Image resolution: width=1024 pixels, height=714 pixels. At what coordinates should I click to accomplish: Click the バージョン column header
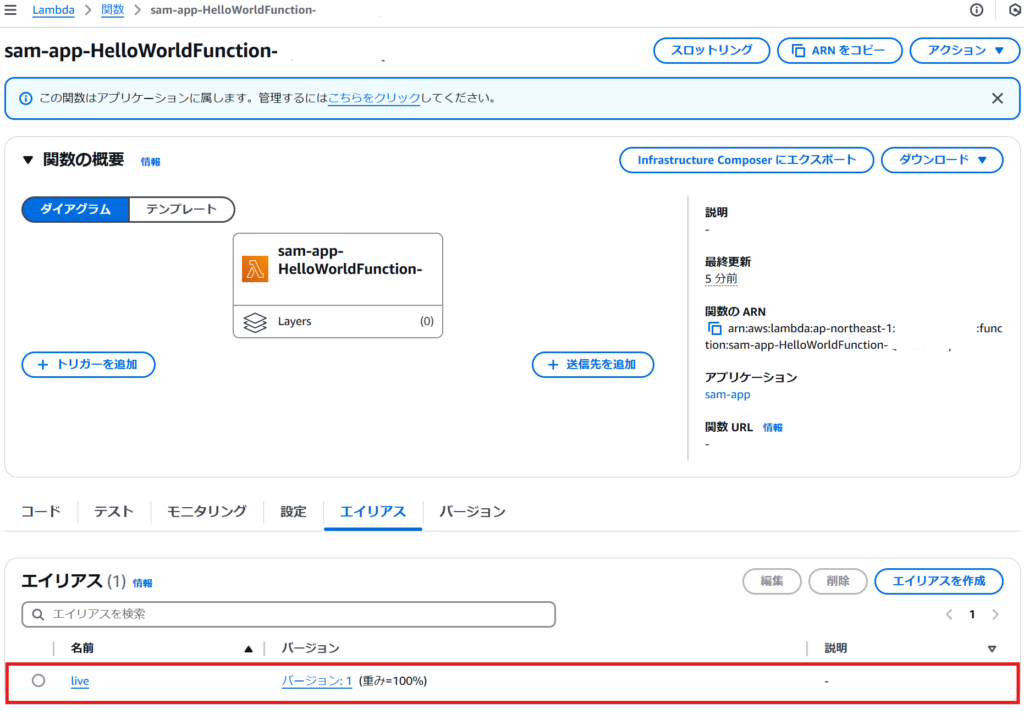(311, 648)
